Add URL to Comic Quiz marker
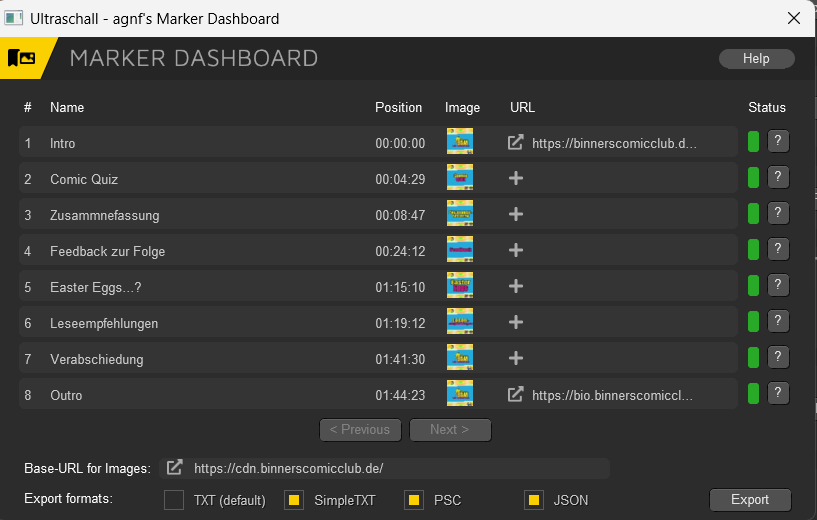This screenshot has width=817, height=520. click(516, 179)
